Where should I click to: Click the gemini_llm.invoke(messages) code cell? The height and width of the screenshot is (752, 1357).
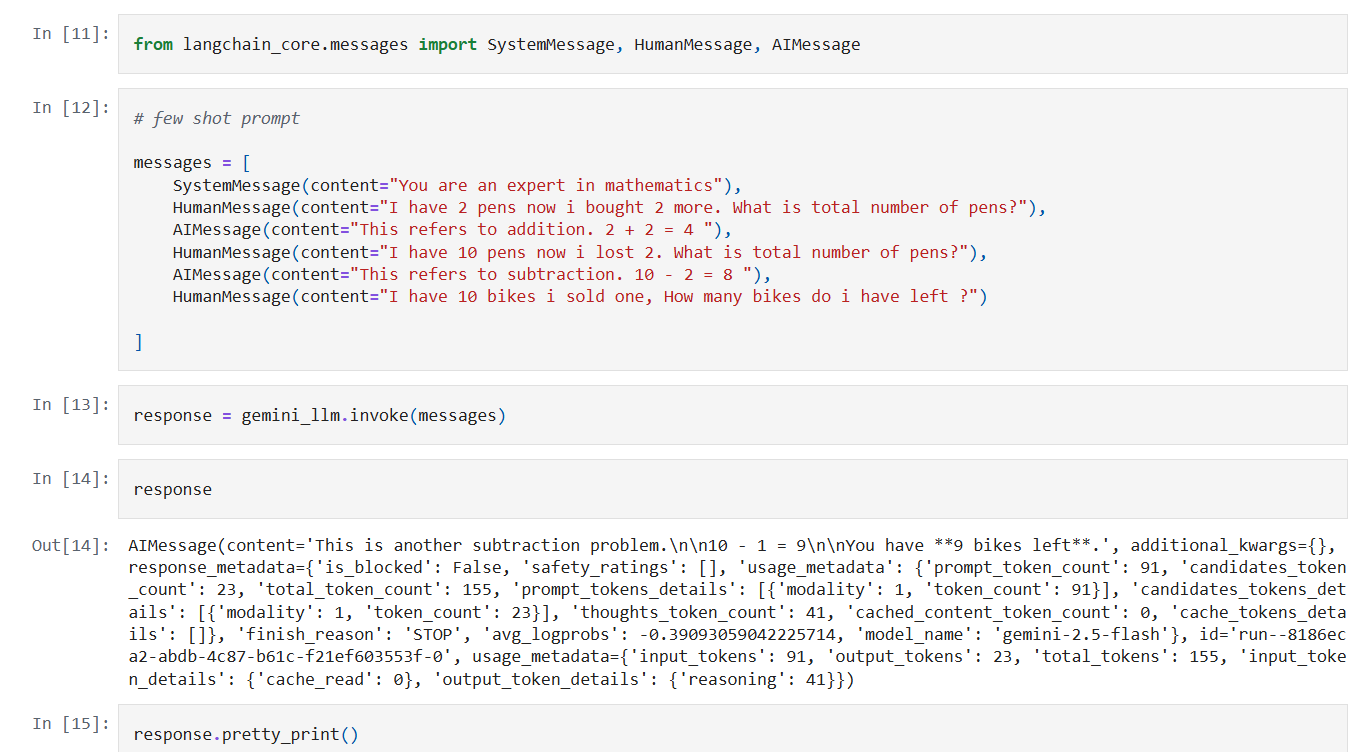pos(319,416)
